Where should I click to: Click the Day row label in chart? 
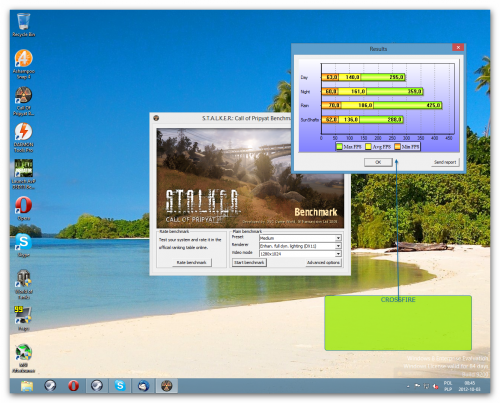[304, 77]
